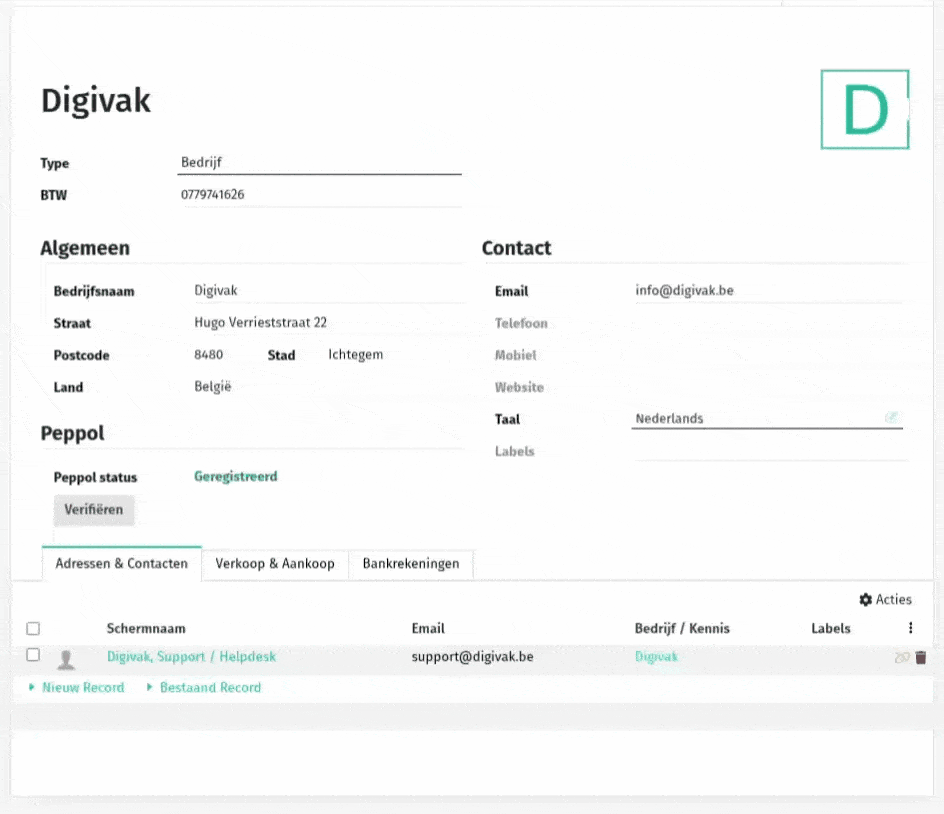
Task: Edit the Land field België
Action: point(328,387)
